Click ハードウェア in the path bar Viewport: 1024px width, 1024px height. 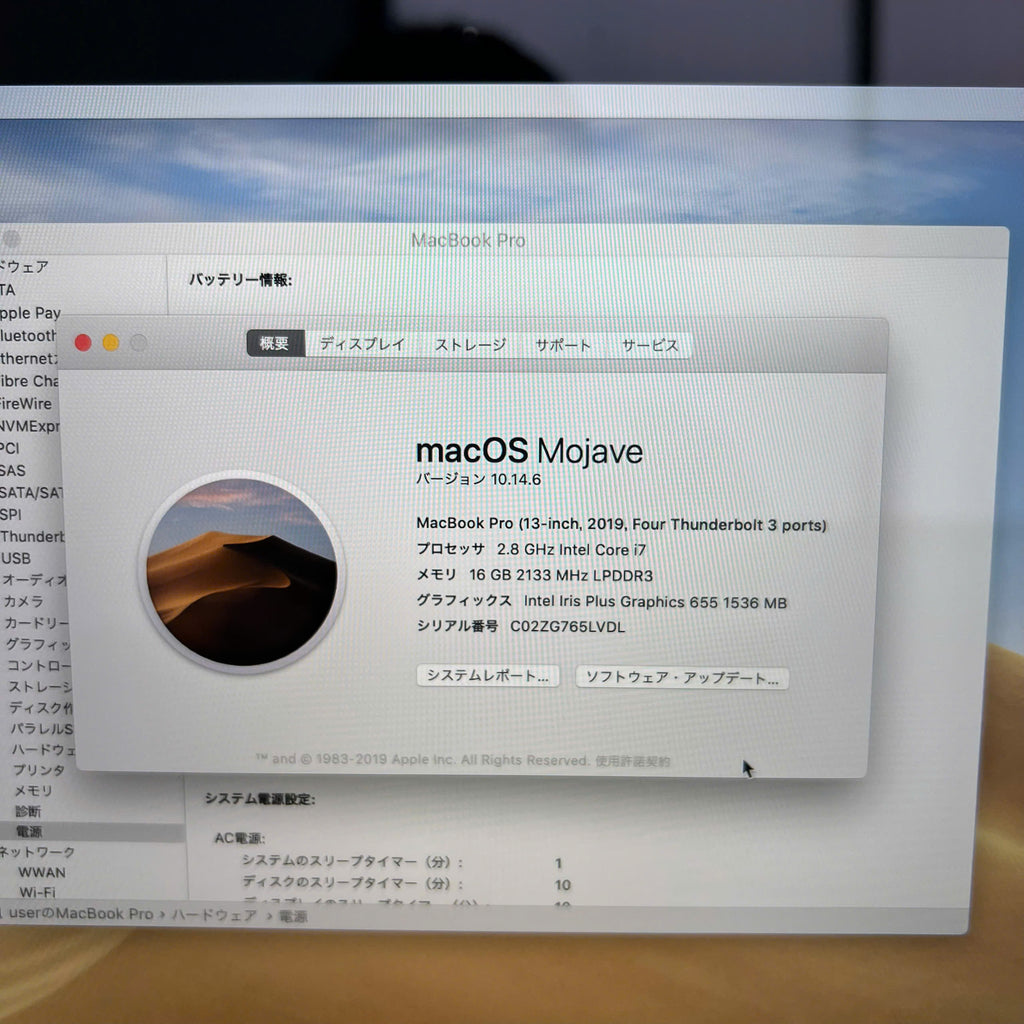[214, 915]
